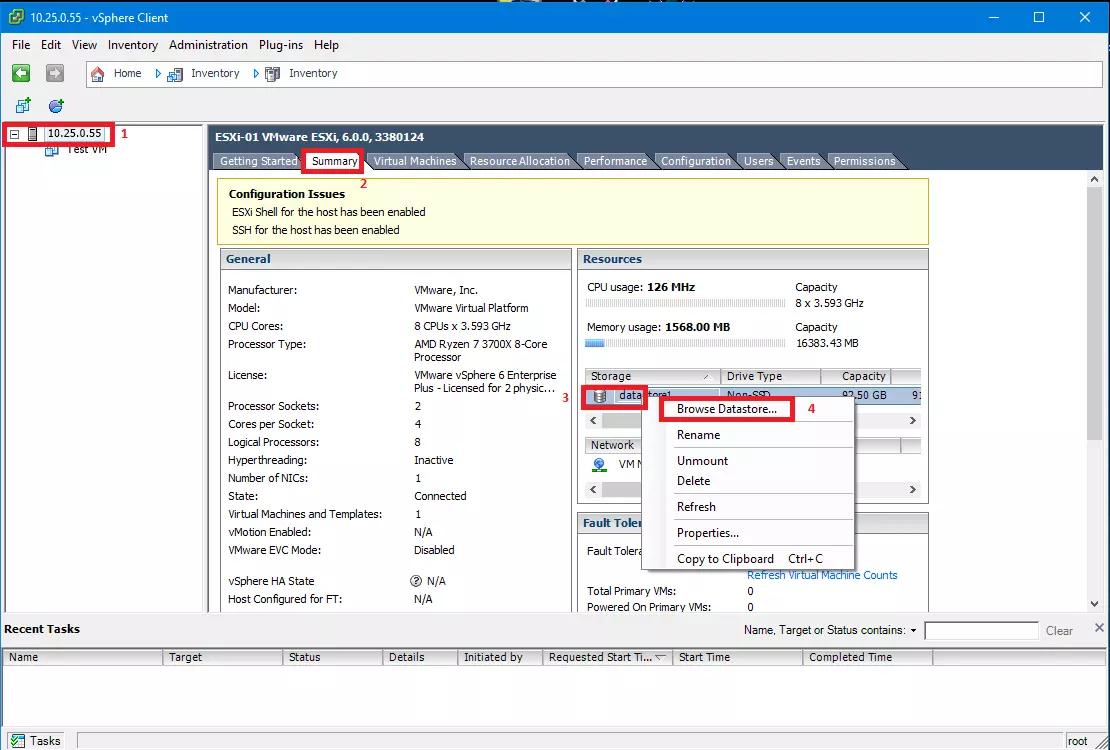The image size is (1110, 750).
Task: Open the Plug-ins menu
Action: coord(281,45)
